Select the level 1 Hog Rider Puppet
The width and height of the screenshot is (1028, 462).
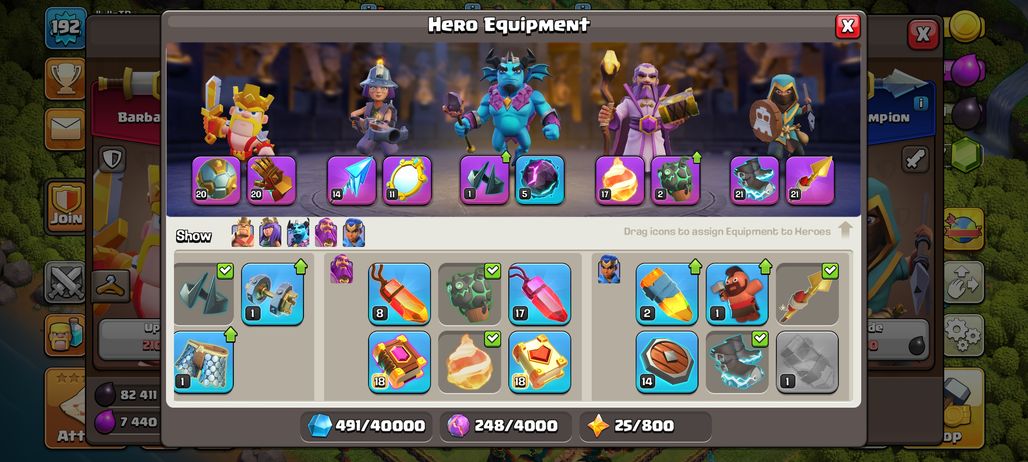[738, 294]
